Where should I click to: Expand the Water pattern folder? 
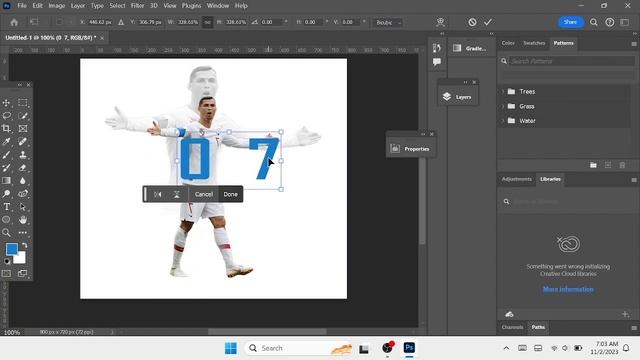coord(503,121)
